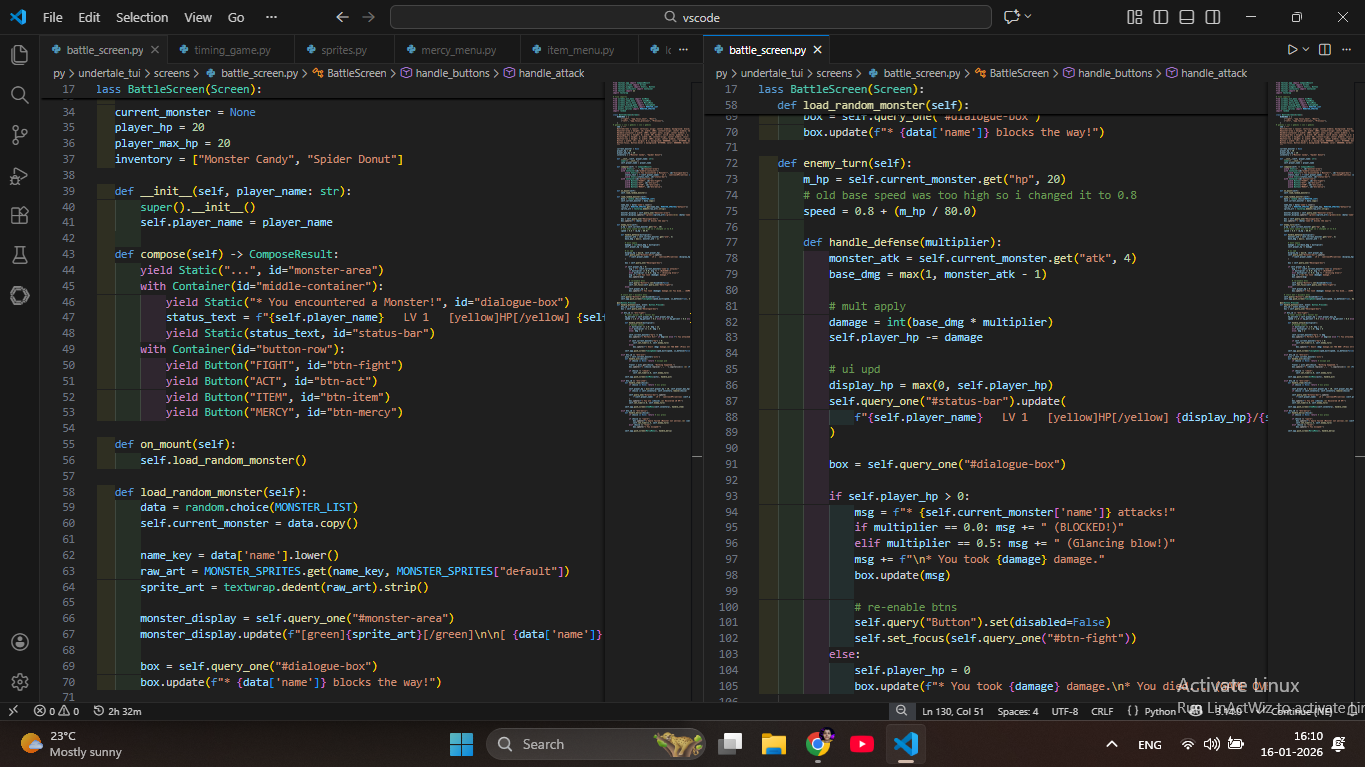This screenshot has height=767, width=1365.
Task: Open the Testing flask view
Action: coord(19,255)
